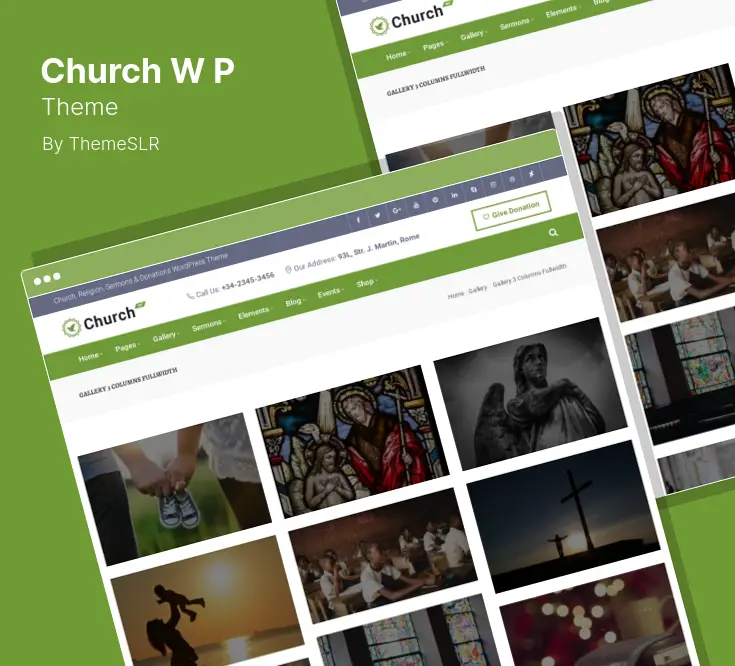Screen dimensions: 735x666
Task: Open Home menu in the back window
Action: 398,55
